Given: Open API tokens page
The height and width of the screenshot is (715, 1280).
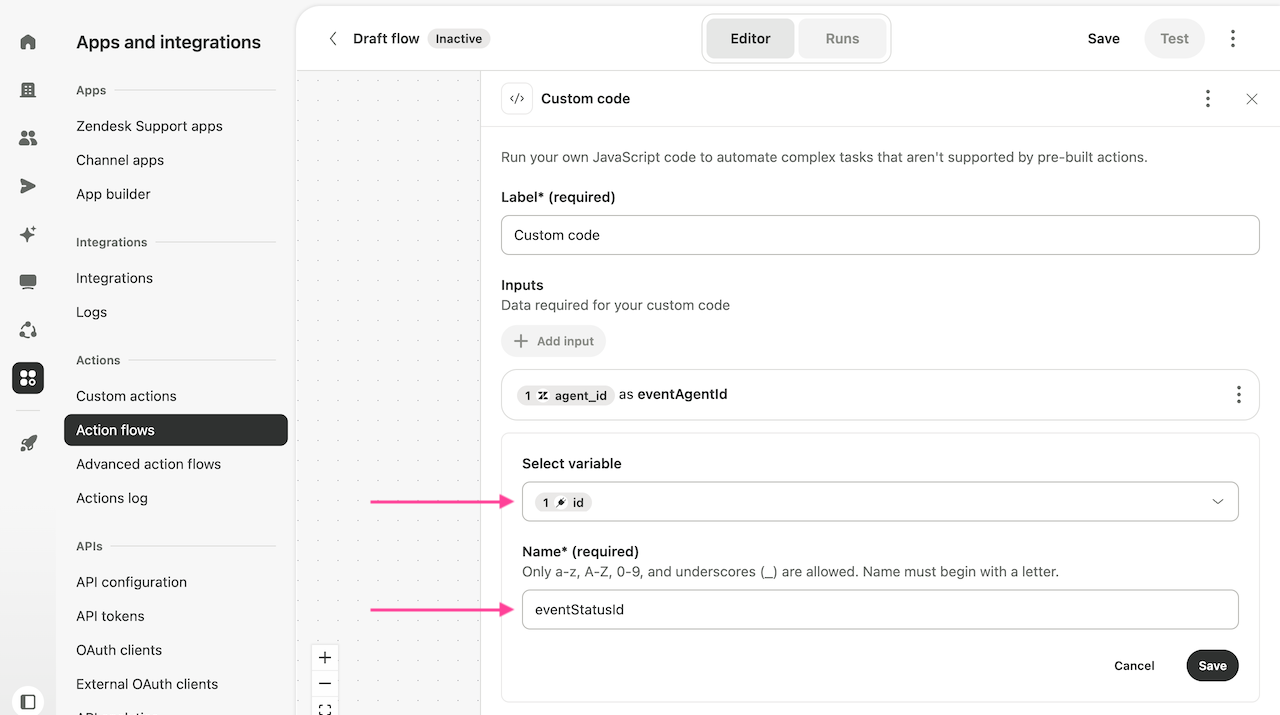Looking at the screenshot, I should (110, 616).
